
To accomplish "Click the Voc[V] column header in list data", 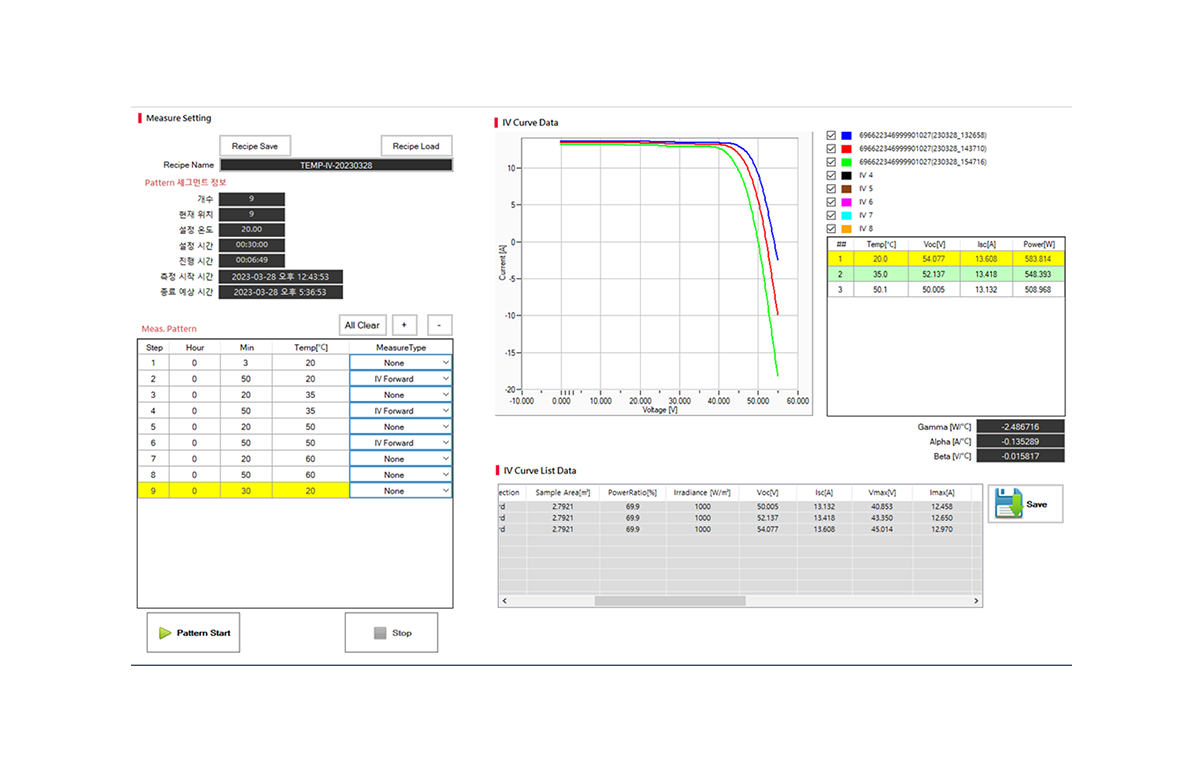I will tap(769, 492).
